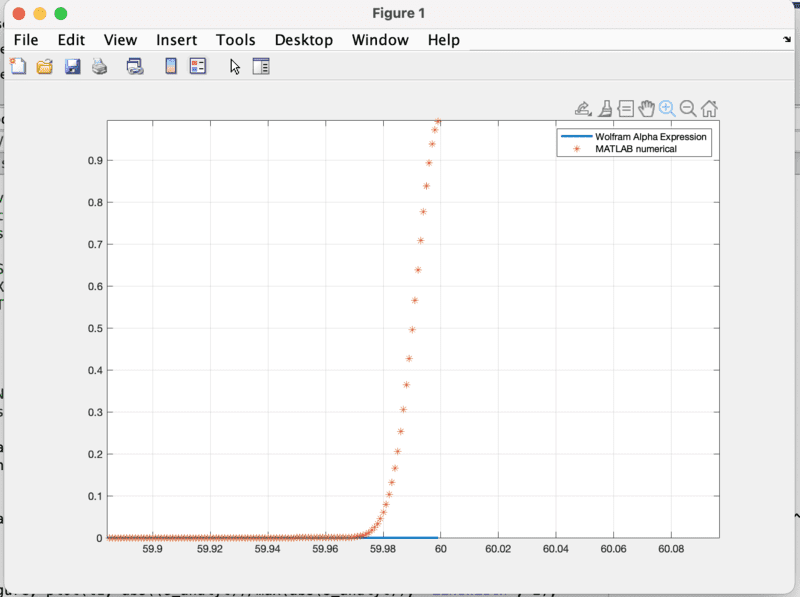This screenshot has height=597, width=800.
Task: Toggle the data tips icon on the axes
Action: (x=626, y=109)
